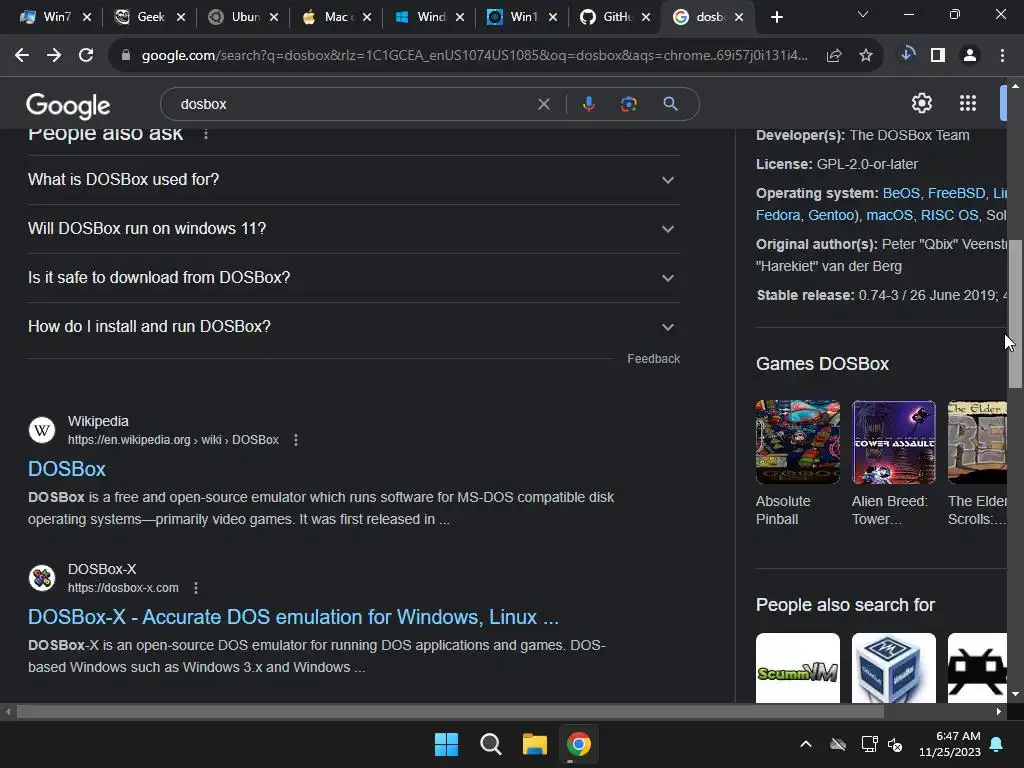Go back to the previous page
Screen dimensions: 1024x768
(22, 56)
